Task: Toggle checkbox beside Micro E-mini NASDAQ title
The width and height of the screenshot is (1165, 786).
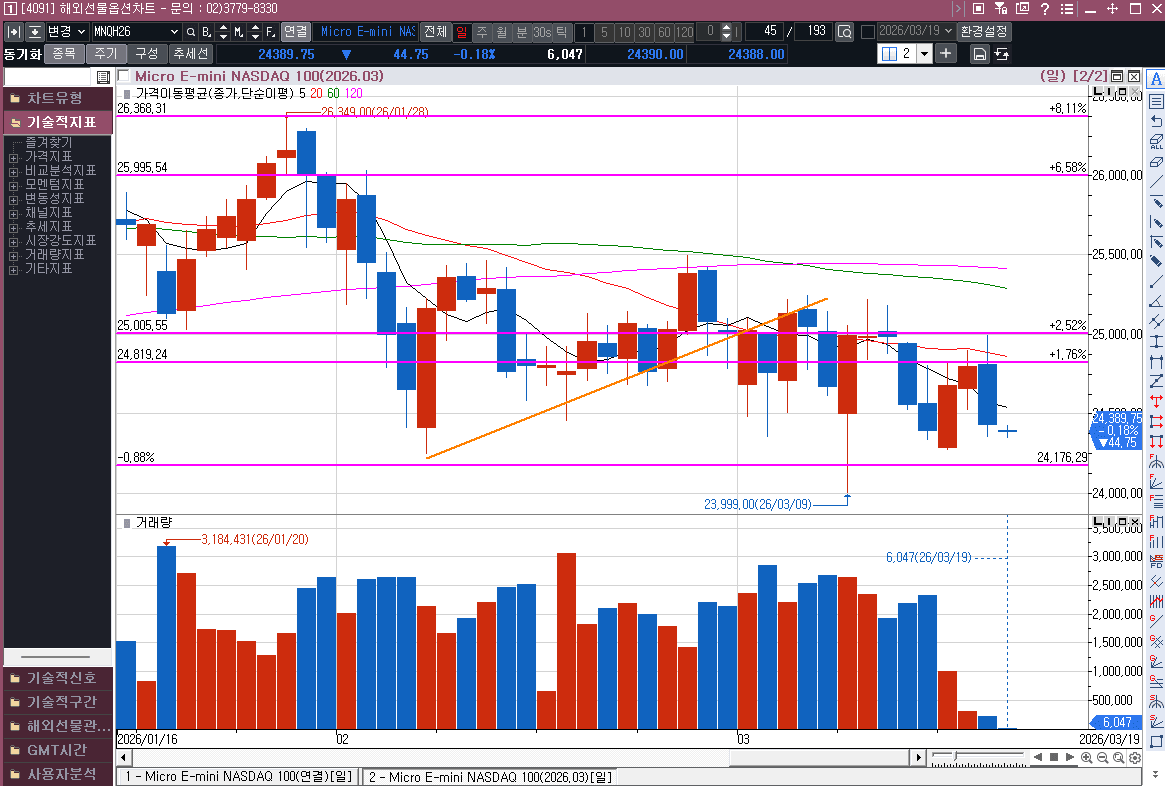Action: click(x=124, y=76)
